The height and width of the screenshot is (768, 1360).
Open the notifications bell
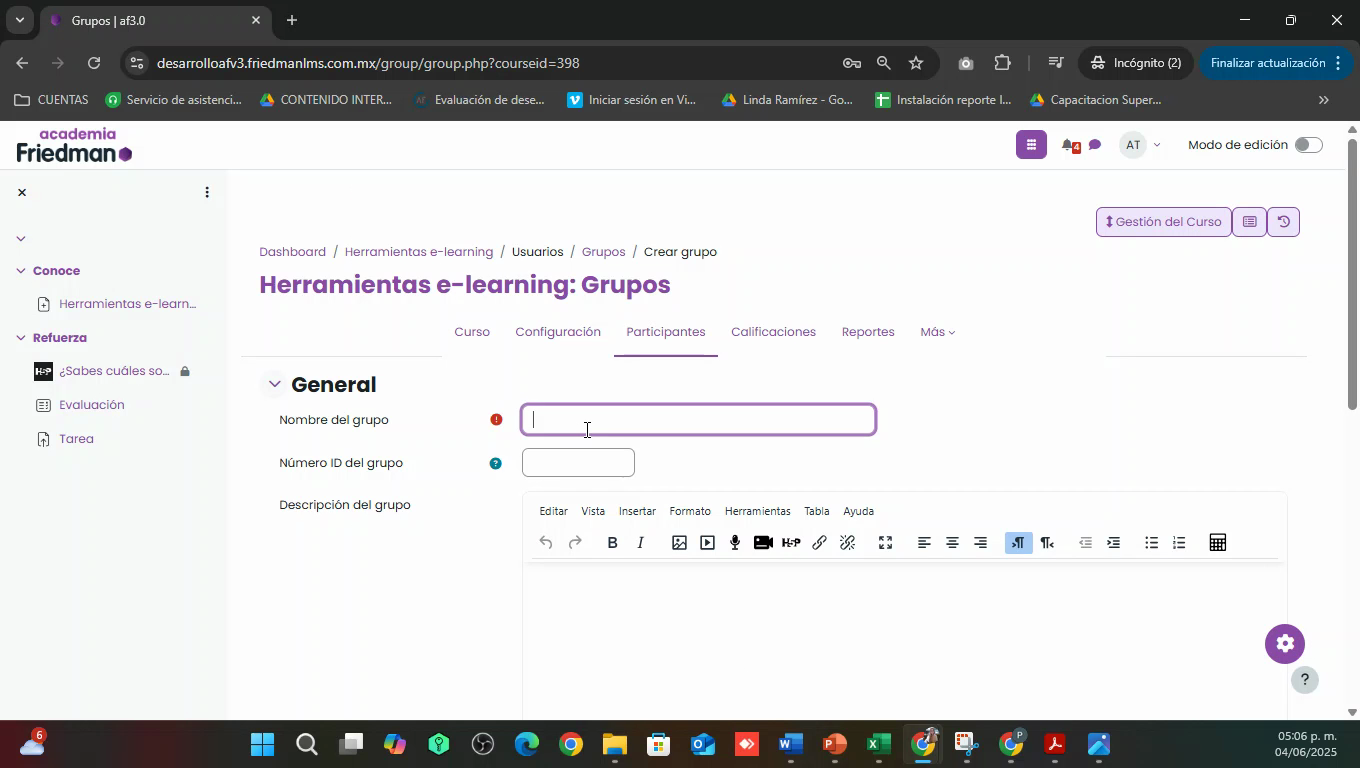[x=1069, y=146]
